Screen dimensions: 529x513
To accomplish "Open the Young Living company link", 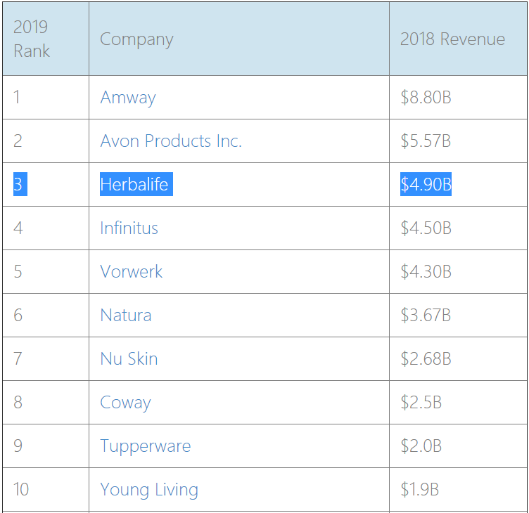I will point(149,490).
